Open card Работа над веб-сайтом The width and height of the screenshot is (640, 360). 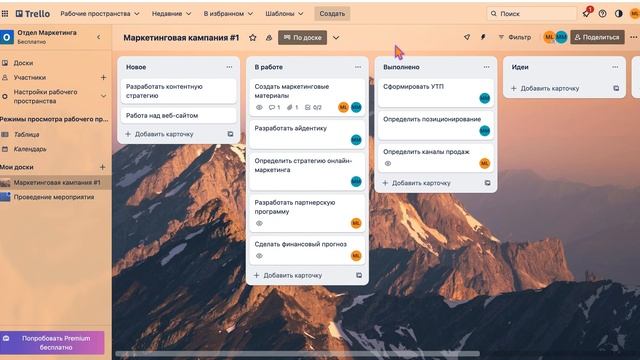pyautogui.click(x=178, y=116)
